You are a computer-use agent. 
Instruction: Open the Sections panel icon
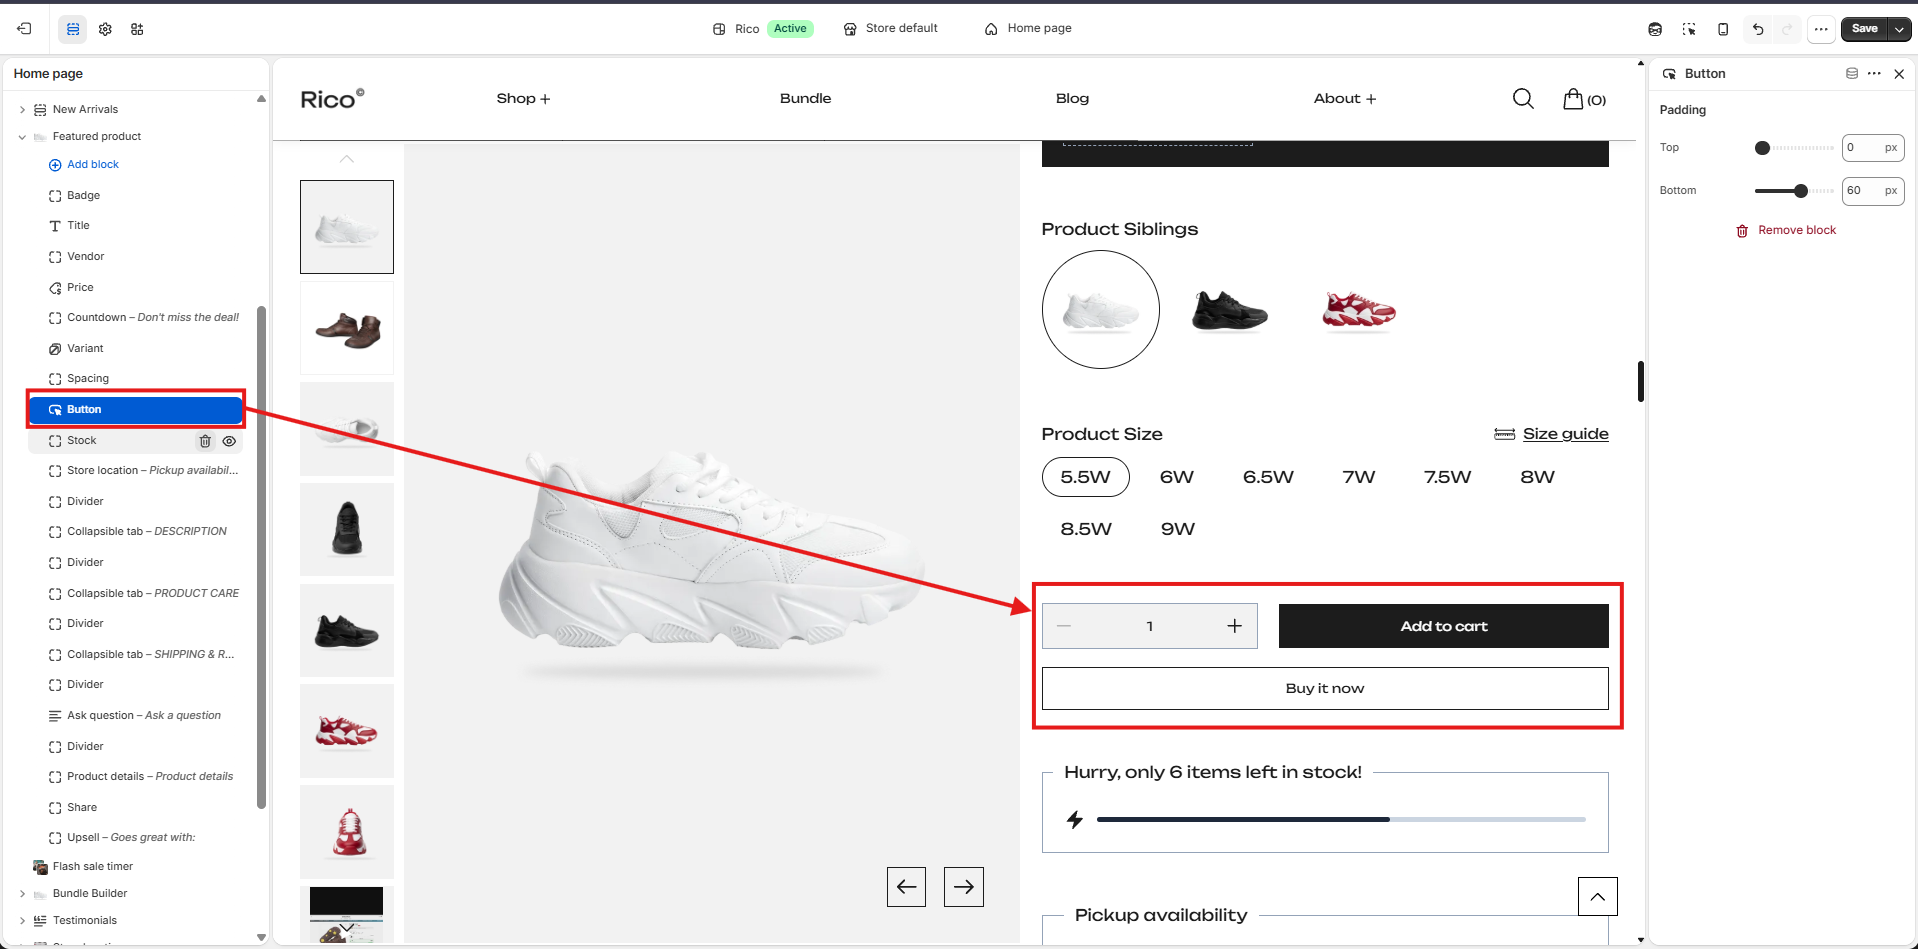[x=73, y=29]
